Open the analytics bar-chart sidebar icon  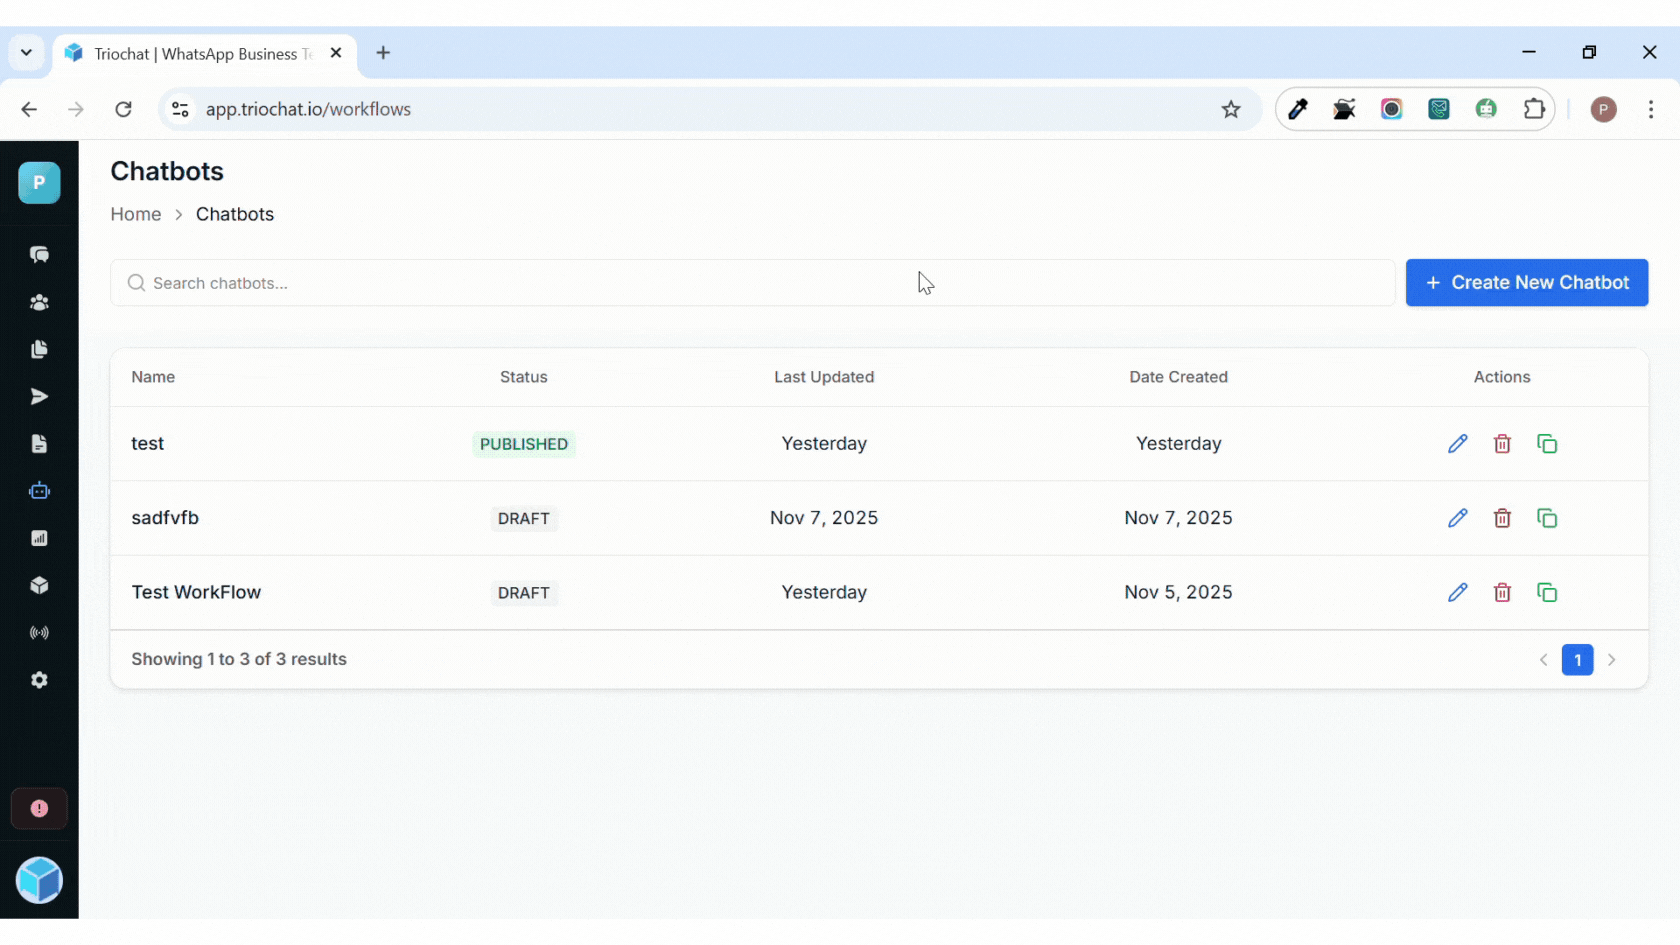click(x=39, y=538)
